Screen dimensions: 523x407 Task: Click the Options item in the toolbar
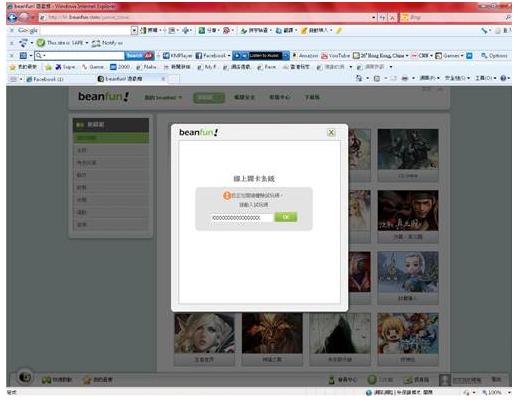coord(494,56)
